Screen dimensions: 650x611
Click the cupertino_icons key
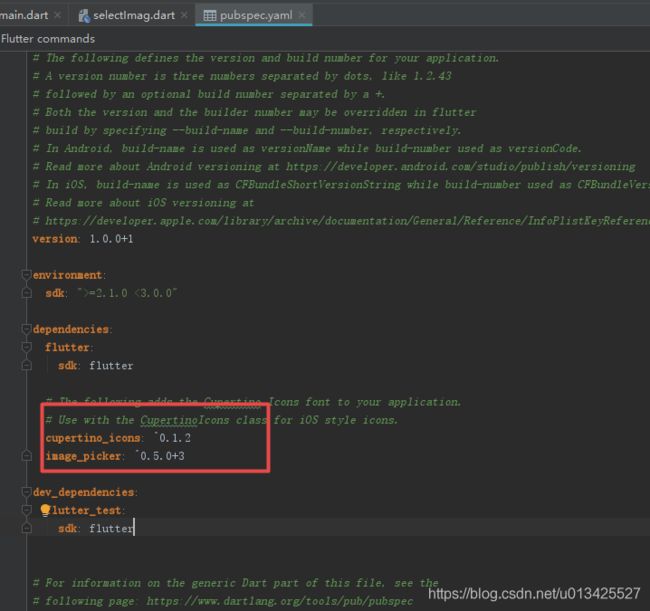coord(93,438)
